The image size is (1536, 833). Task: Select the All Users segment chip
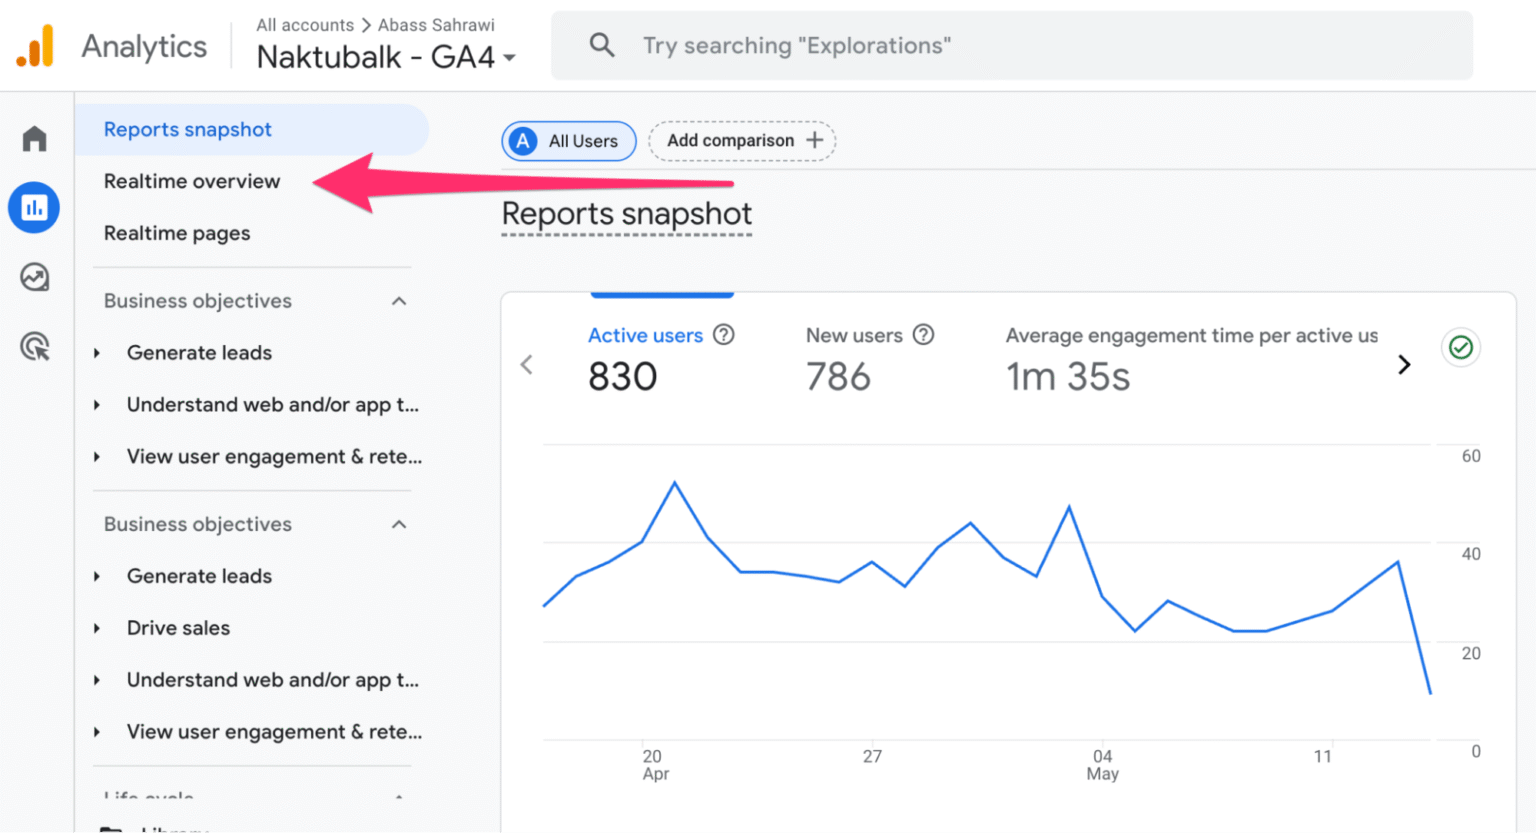pyautogui.click(x=568, y=141)
